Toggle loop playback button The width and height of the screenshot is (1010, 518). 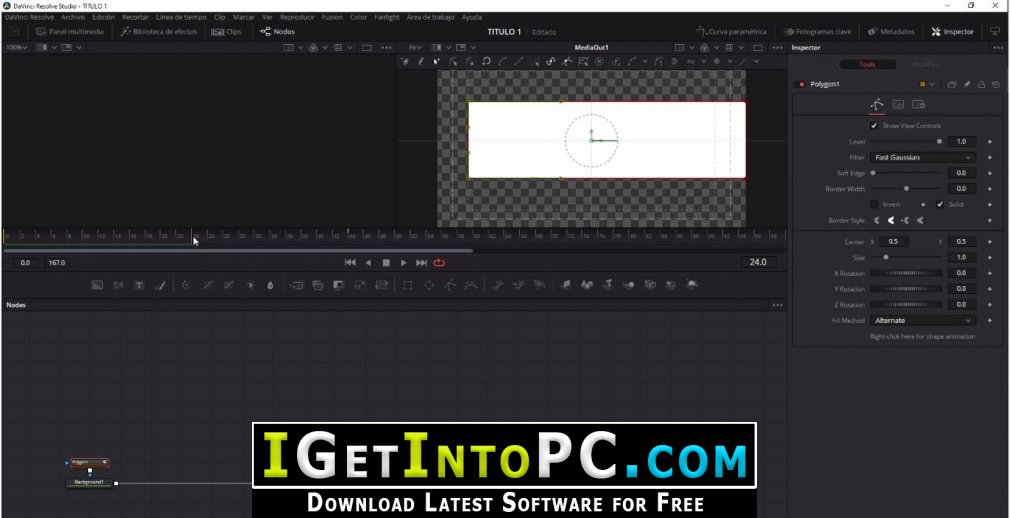[439, 262]
